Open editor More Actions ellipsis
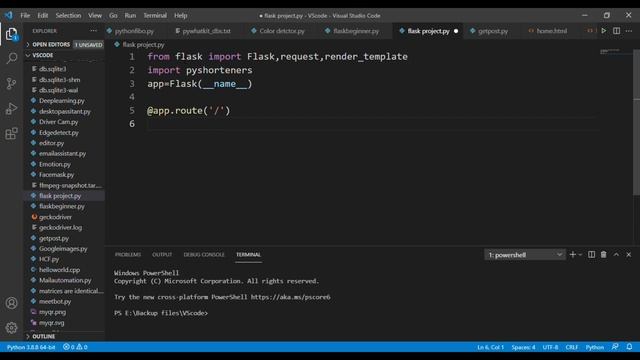This screenshot has width=640, height=360. point(629,31)
